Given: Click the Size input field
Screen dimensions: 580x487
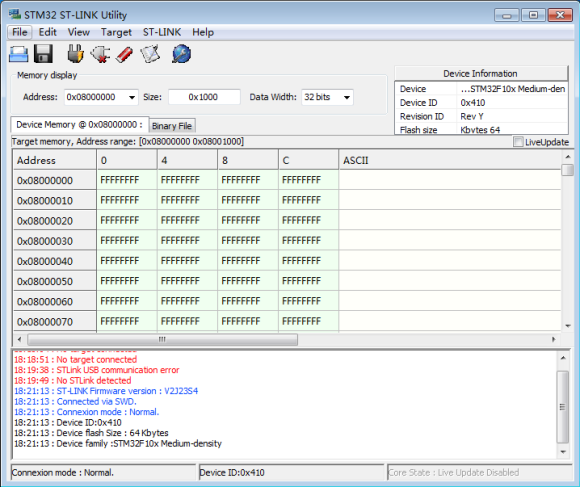Looking at the screenshot, I should [204, 97].
